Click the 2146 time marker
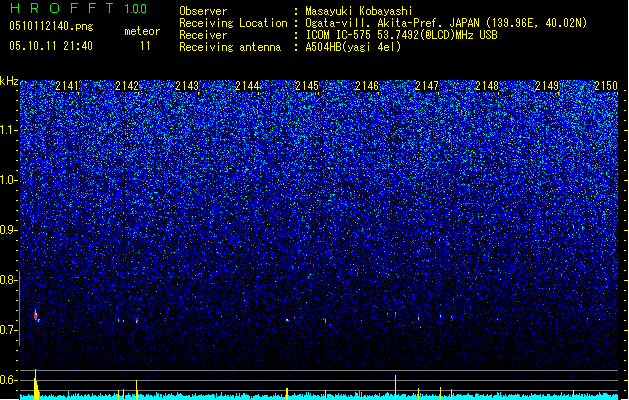629x400 pixels. [367, 86]
